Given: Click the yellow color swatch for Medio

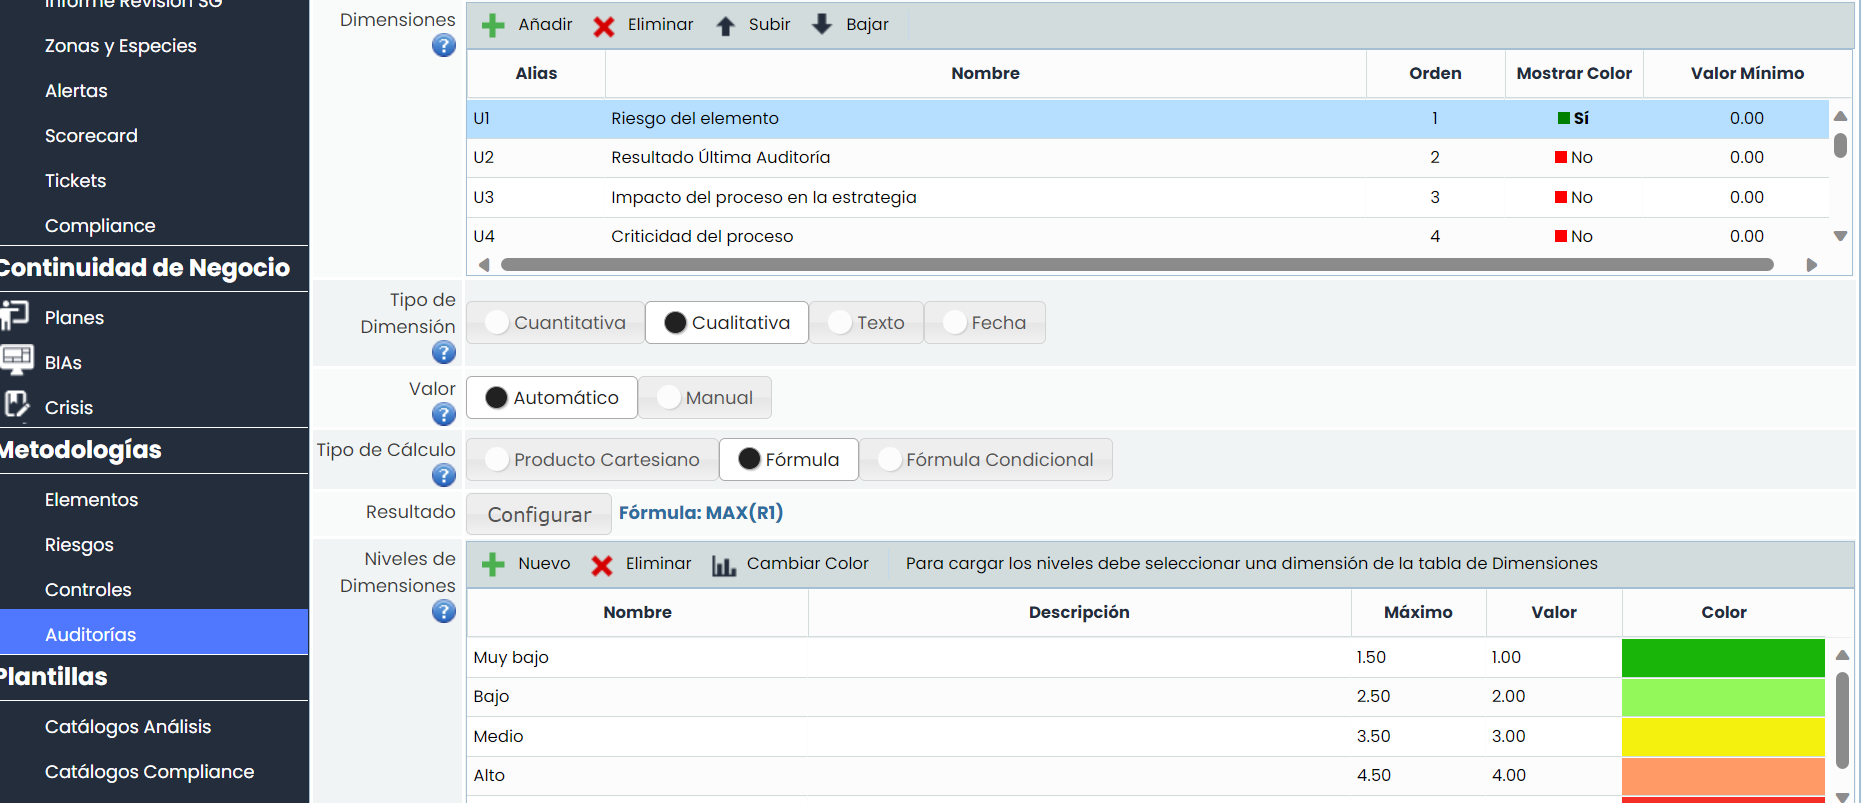Looking at the screenshot, I should click(x=1723, y=737).
